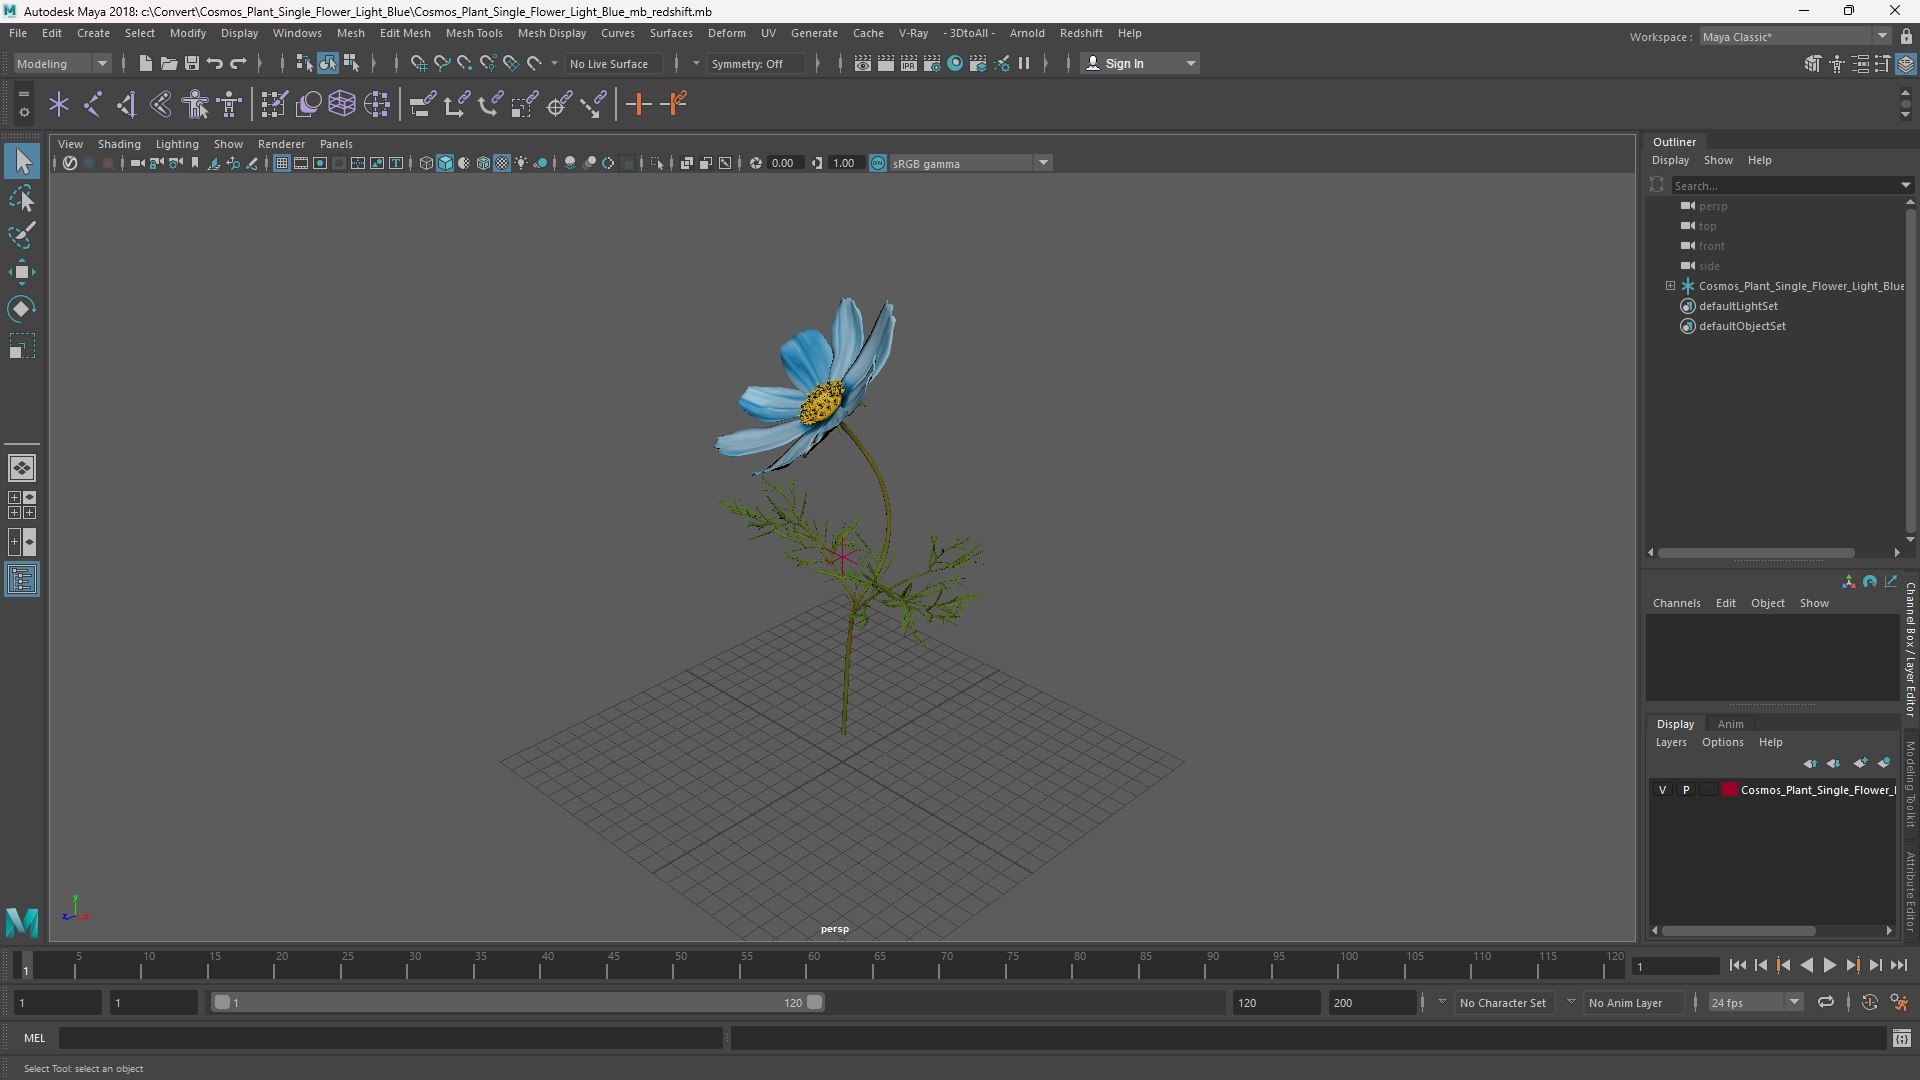Toggle viewport wireframe shading
The height and width of the screenshot is (1080, 1920).
pos(426,163)
